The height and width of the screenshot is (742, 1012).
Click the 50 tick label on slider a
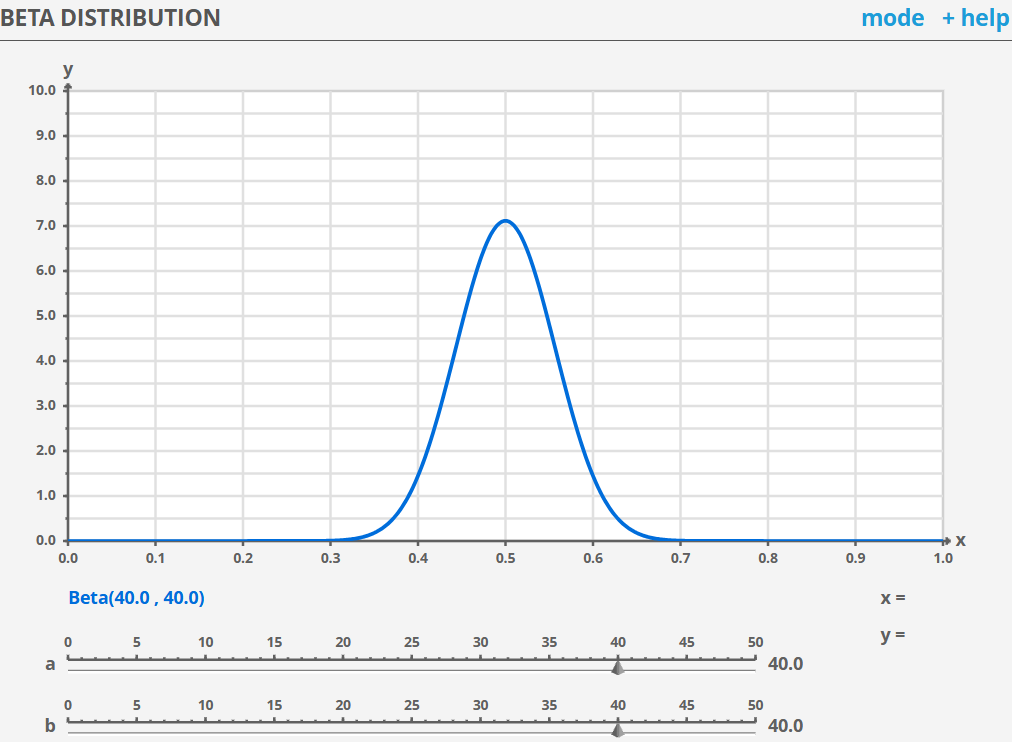(x=756, y=643)
